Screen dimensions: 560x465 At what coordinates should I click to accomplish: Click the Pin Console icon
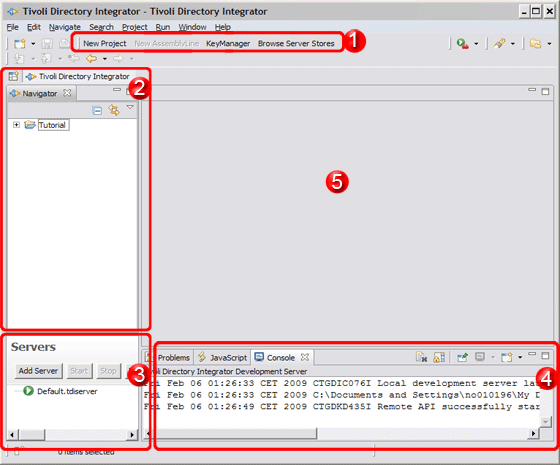coord(462,357)
